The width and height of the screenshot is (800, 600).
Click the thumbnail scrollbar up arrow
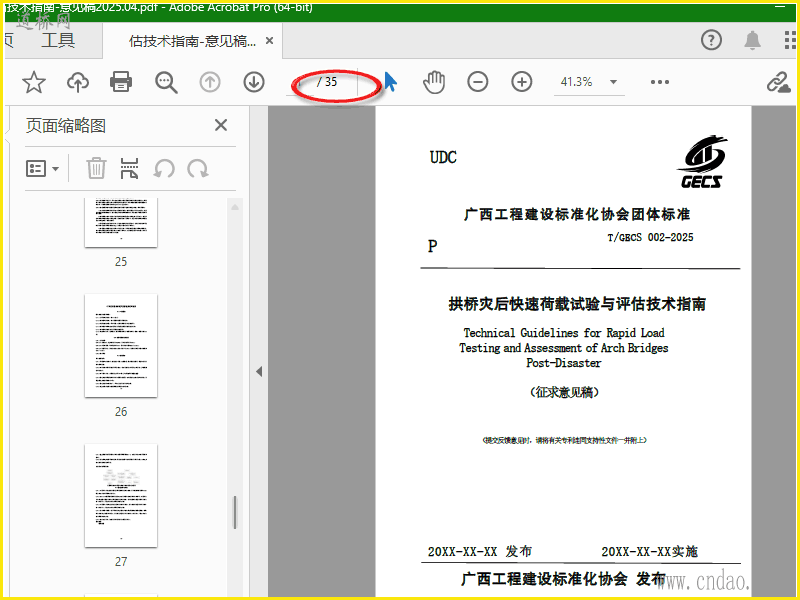(x=235, y=207)
